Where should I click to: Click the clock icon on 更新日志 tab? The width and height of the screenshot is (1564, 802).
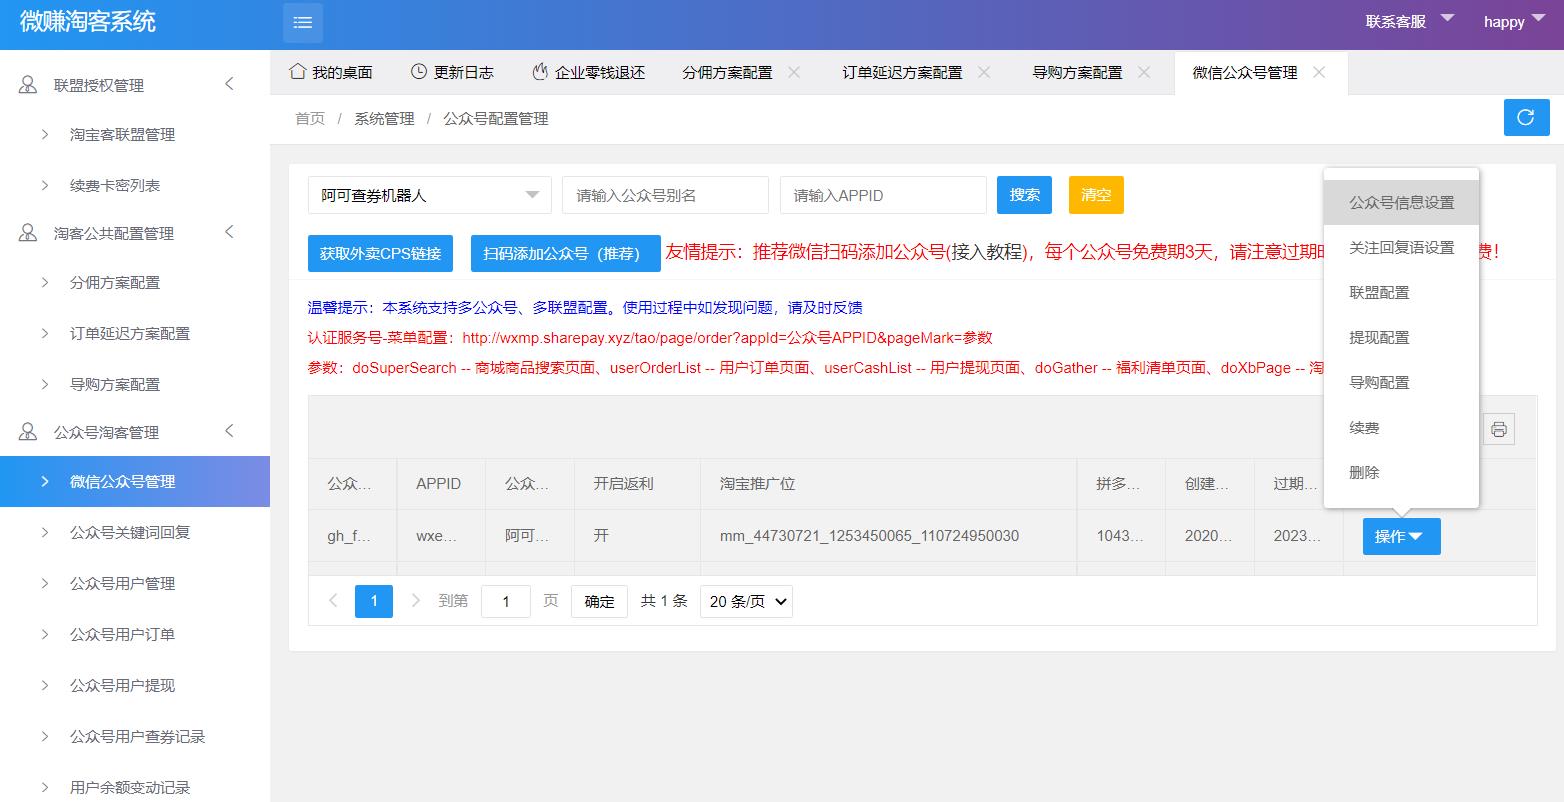tap(419, 71)
